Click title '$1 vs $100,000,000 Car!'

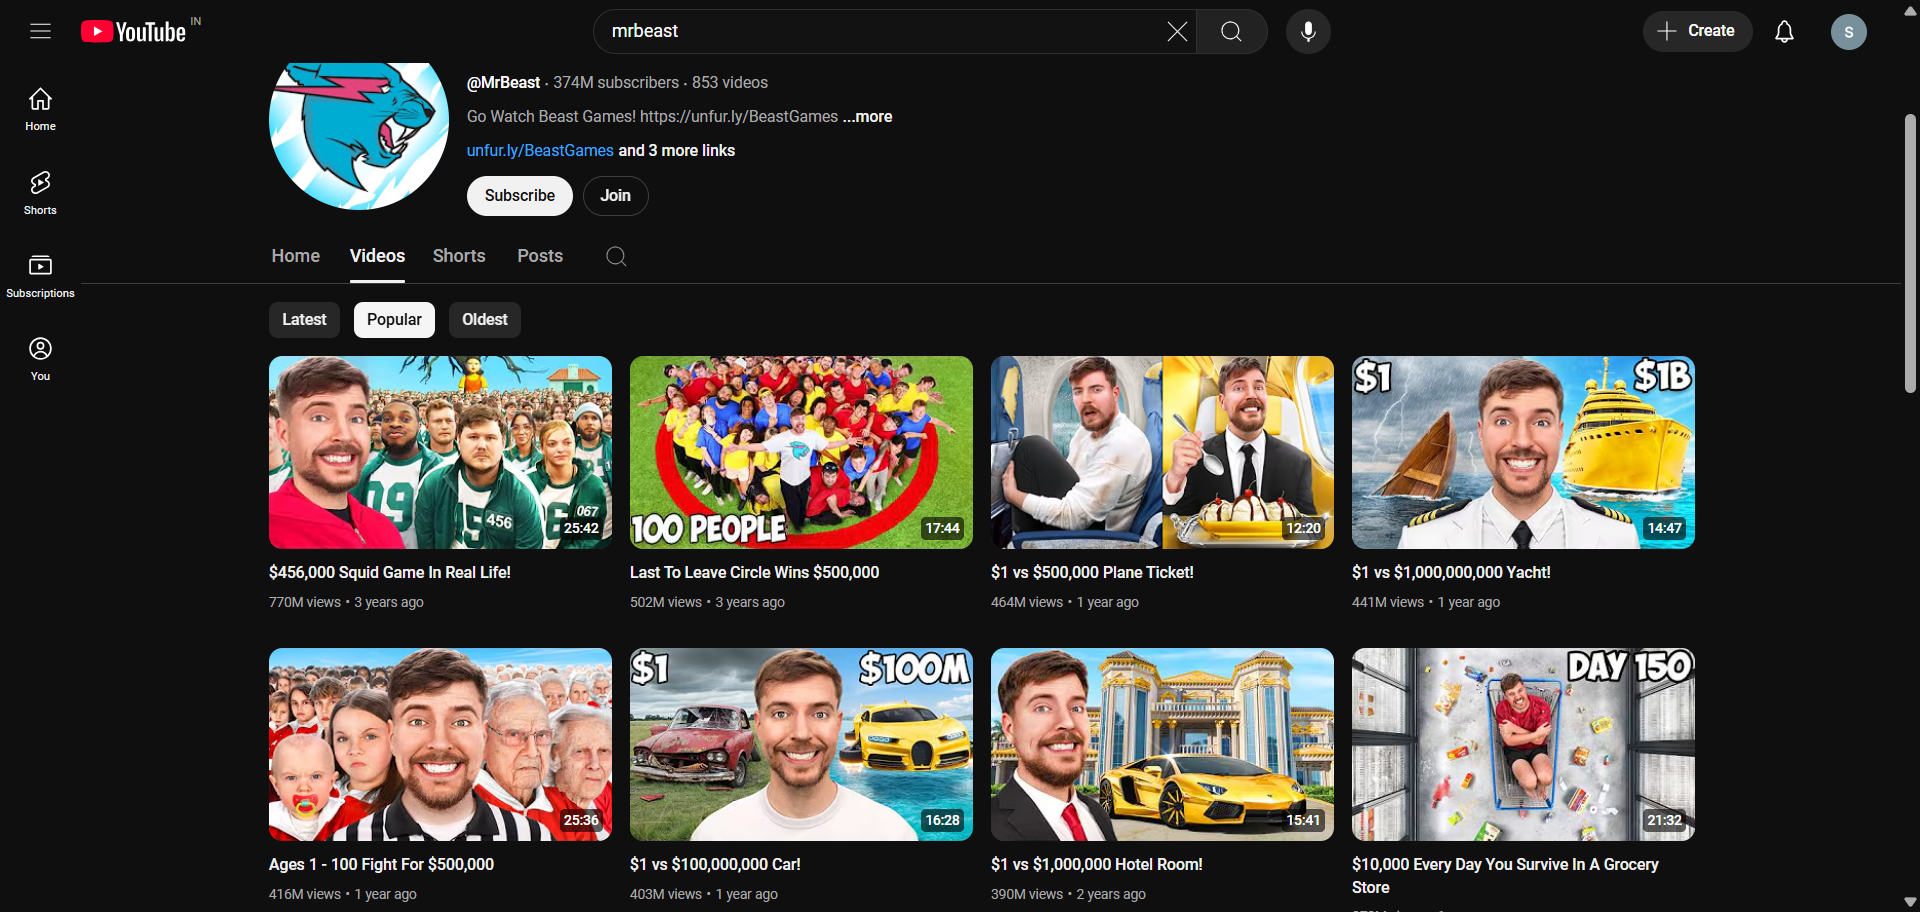[x=715, y=864]
